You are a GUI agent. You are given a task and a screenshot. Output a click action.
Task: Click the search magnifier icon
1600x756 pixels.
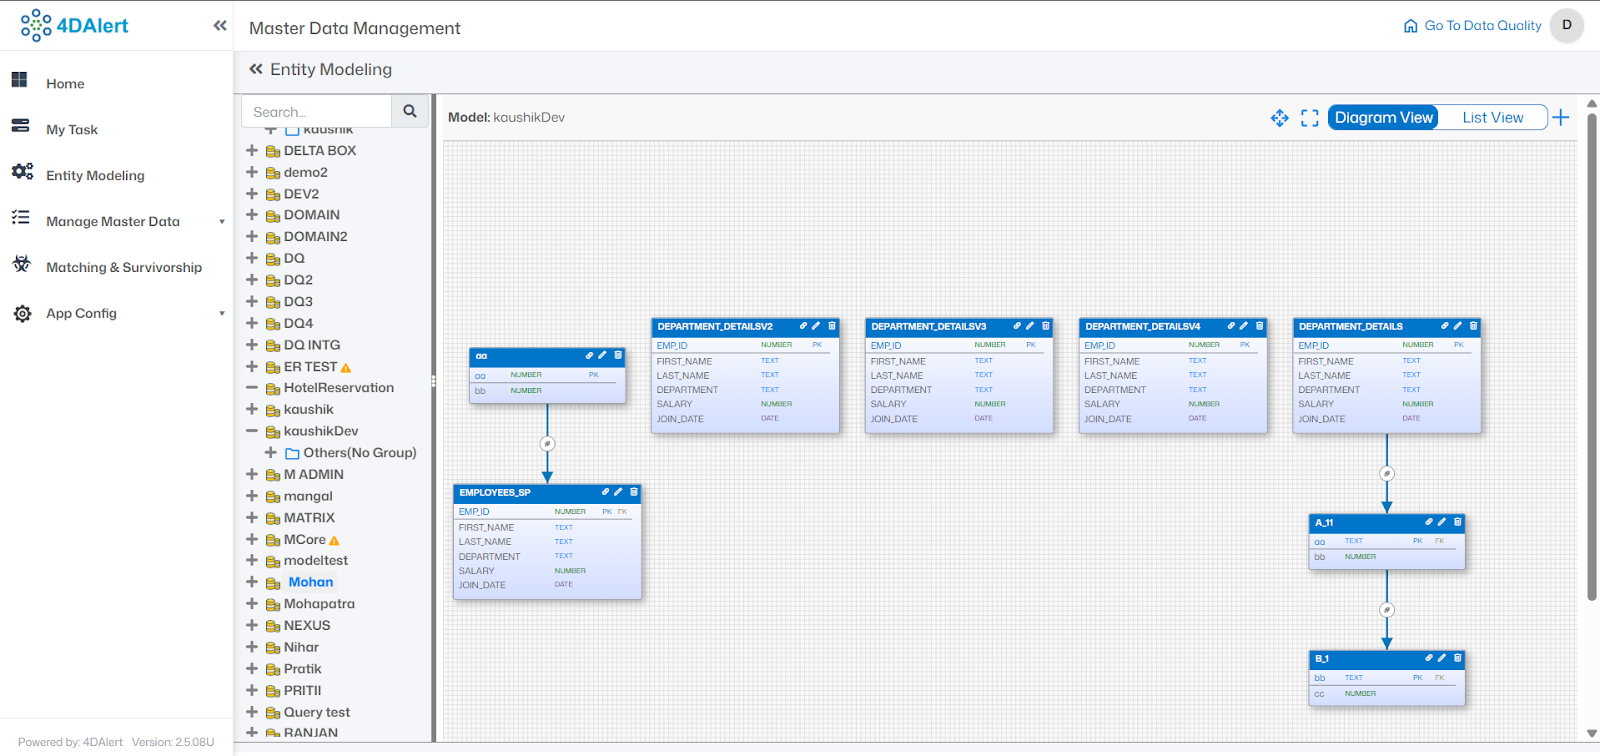pyautogui.click(x=410, y=111)
